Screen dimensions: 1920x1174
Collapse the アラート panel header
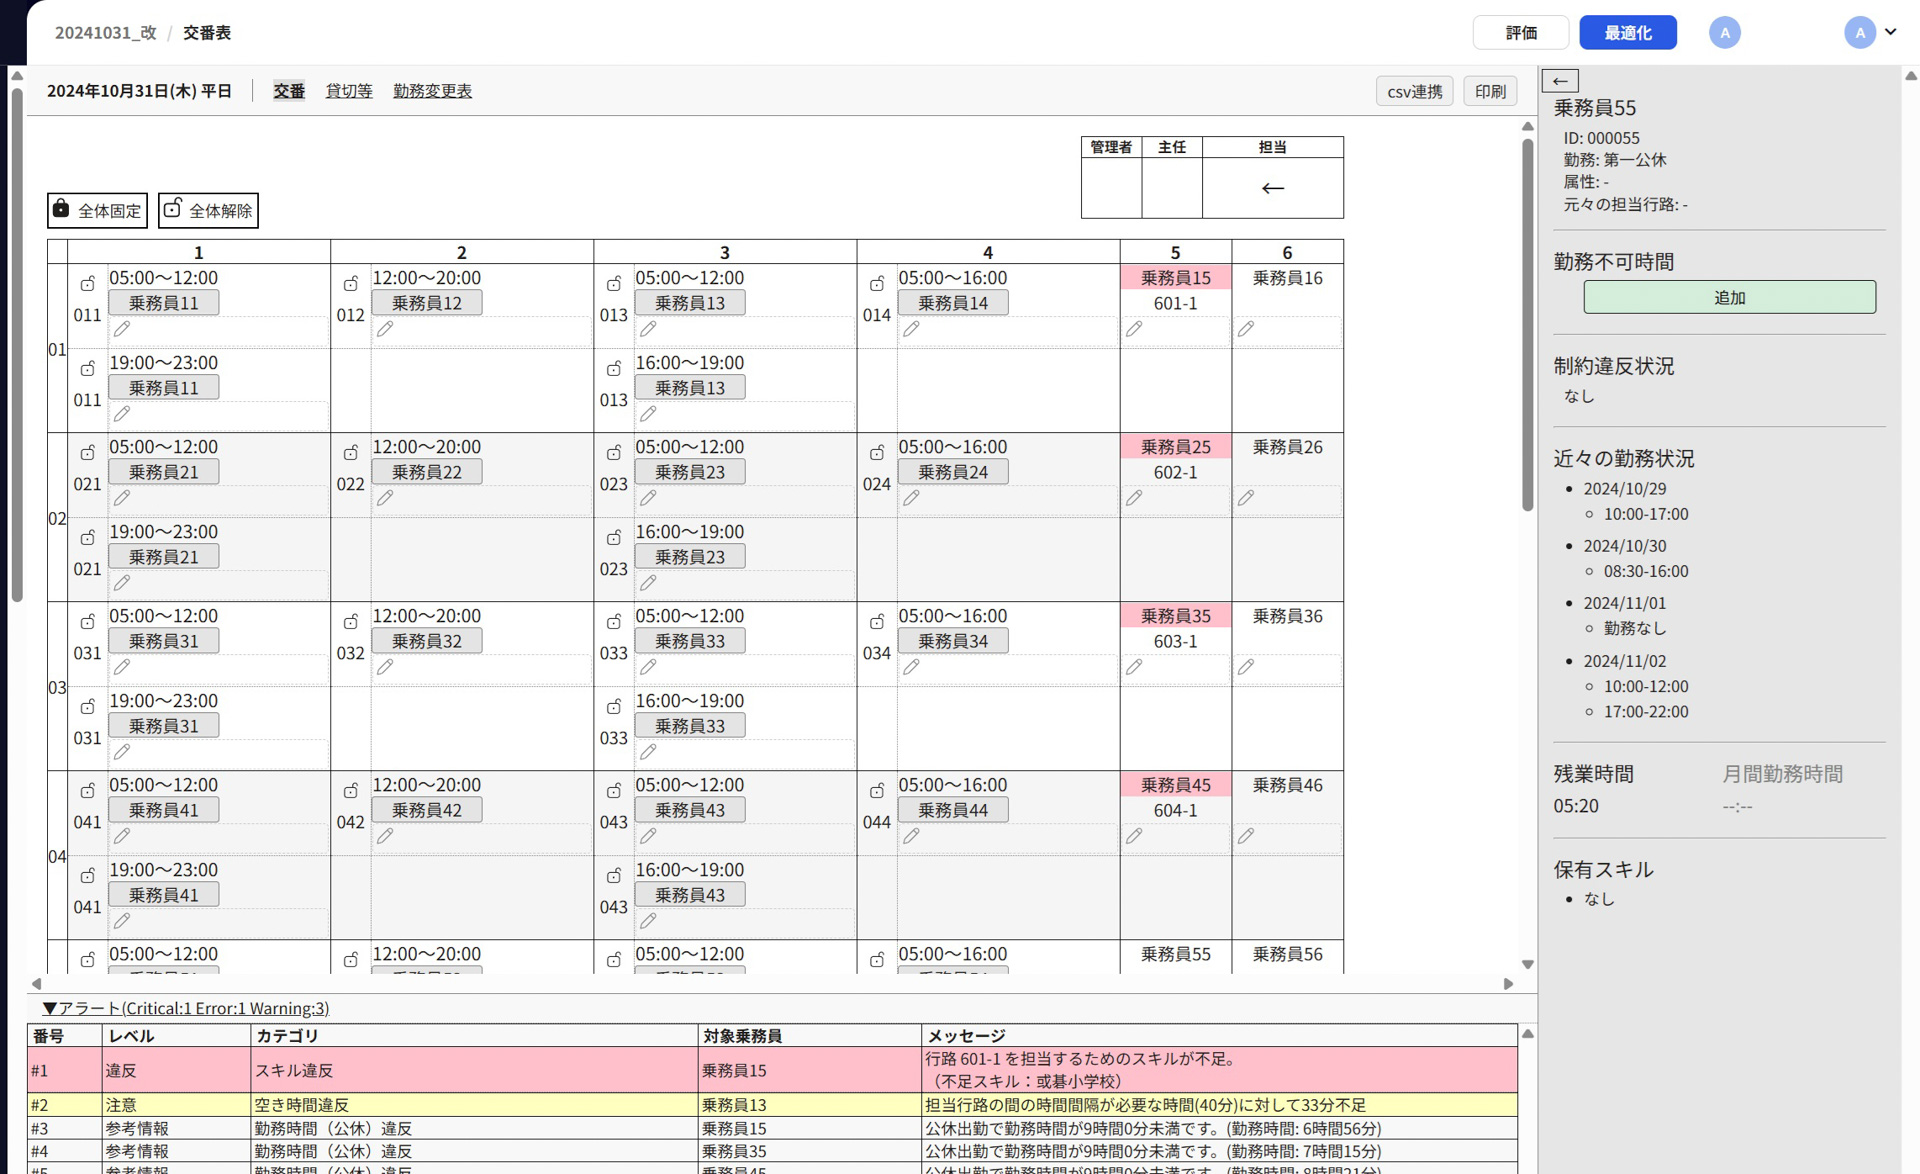coord(186,1008)
